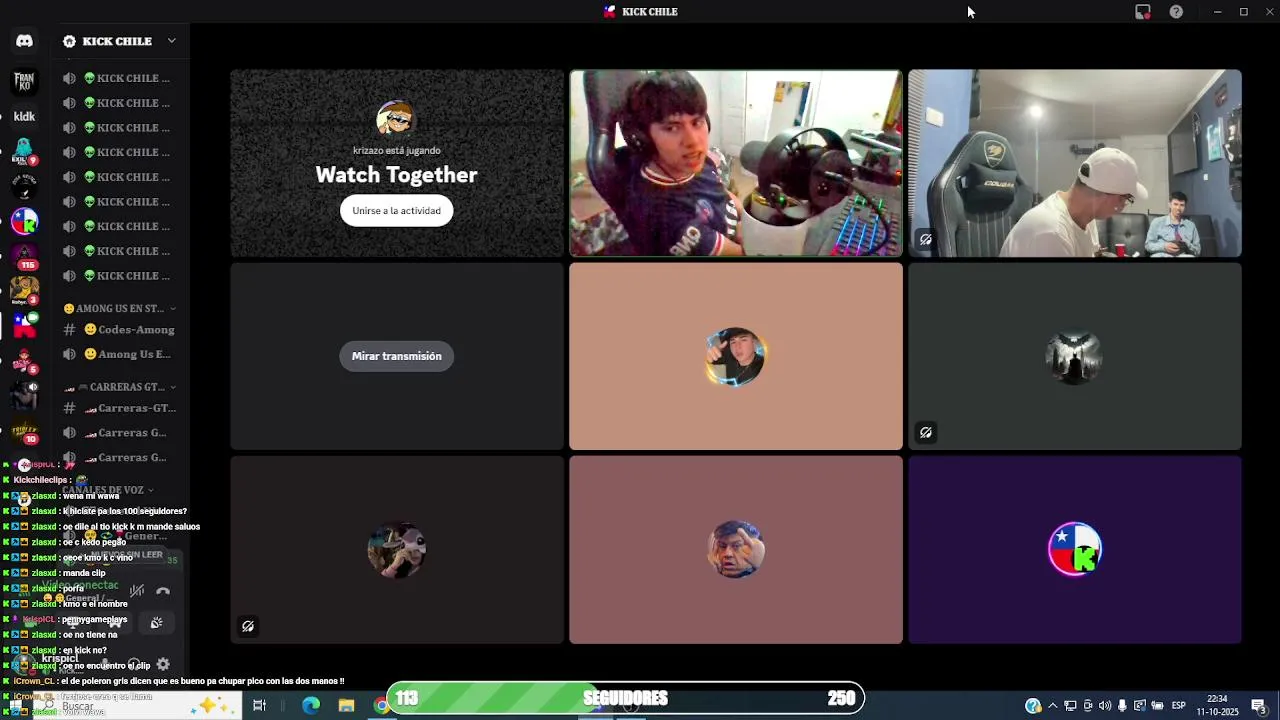Click chat message 'en kick no?'
The height and width of the screenshot is (720, 1280).
tap(85, 650)
